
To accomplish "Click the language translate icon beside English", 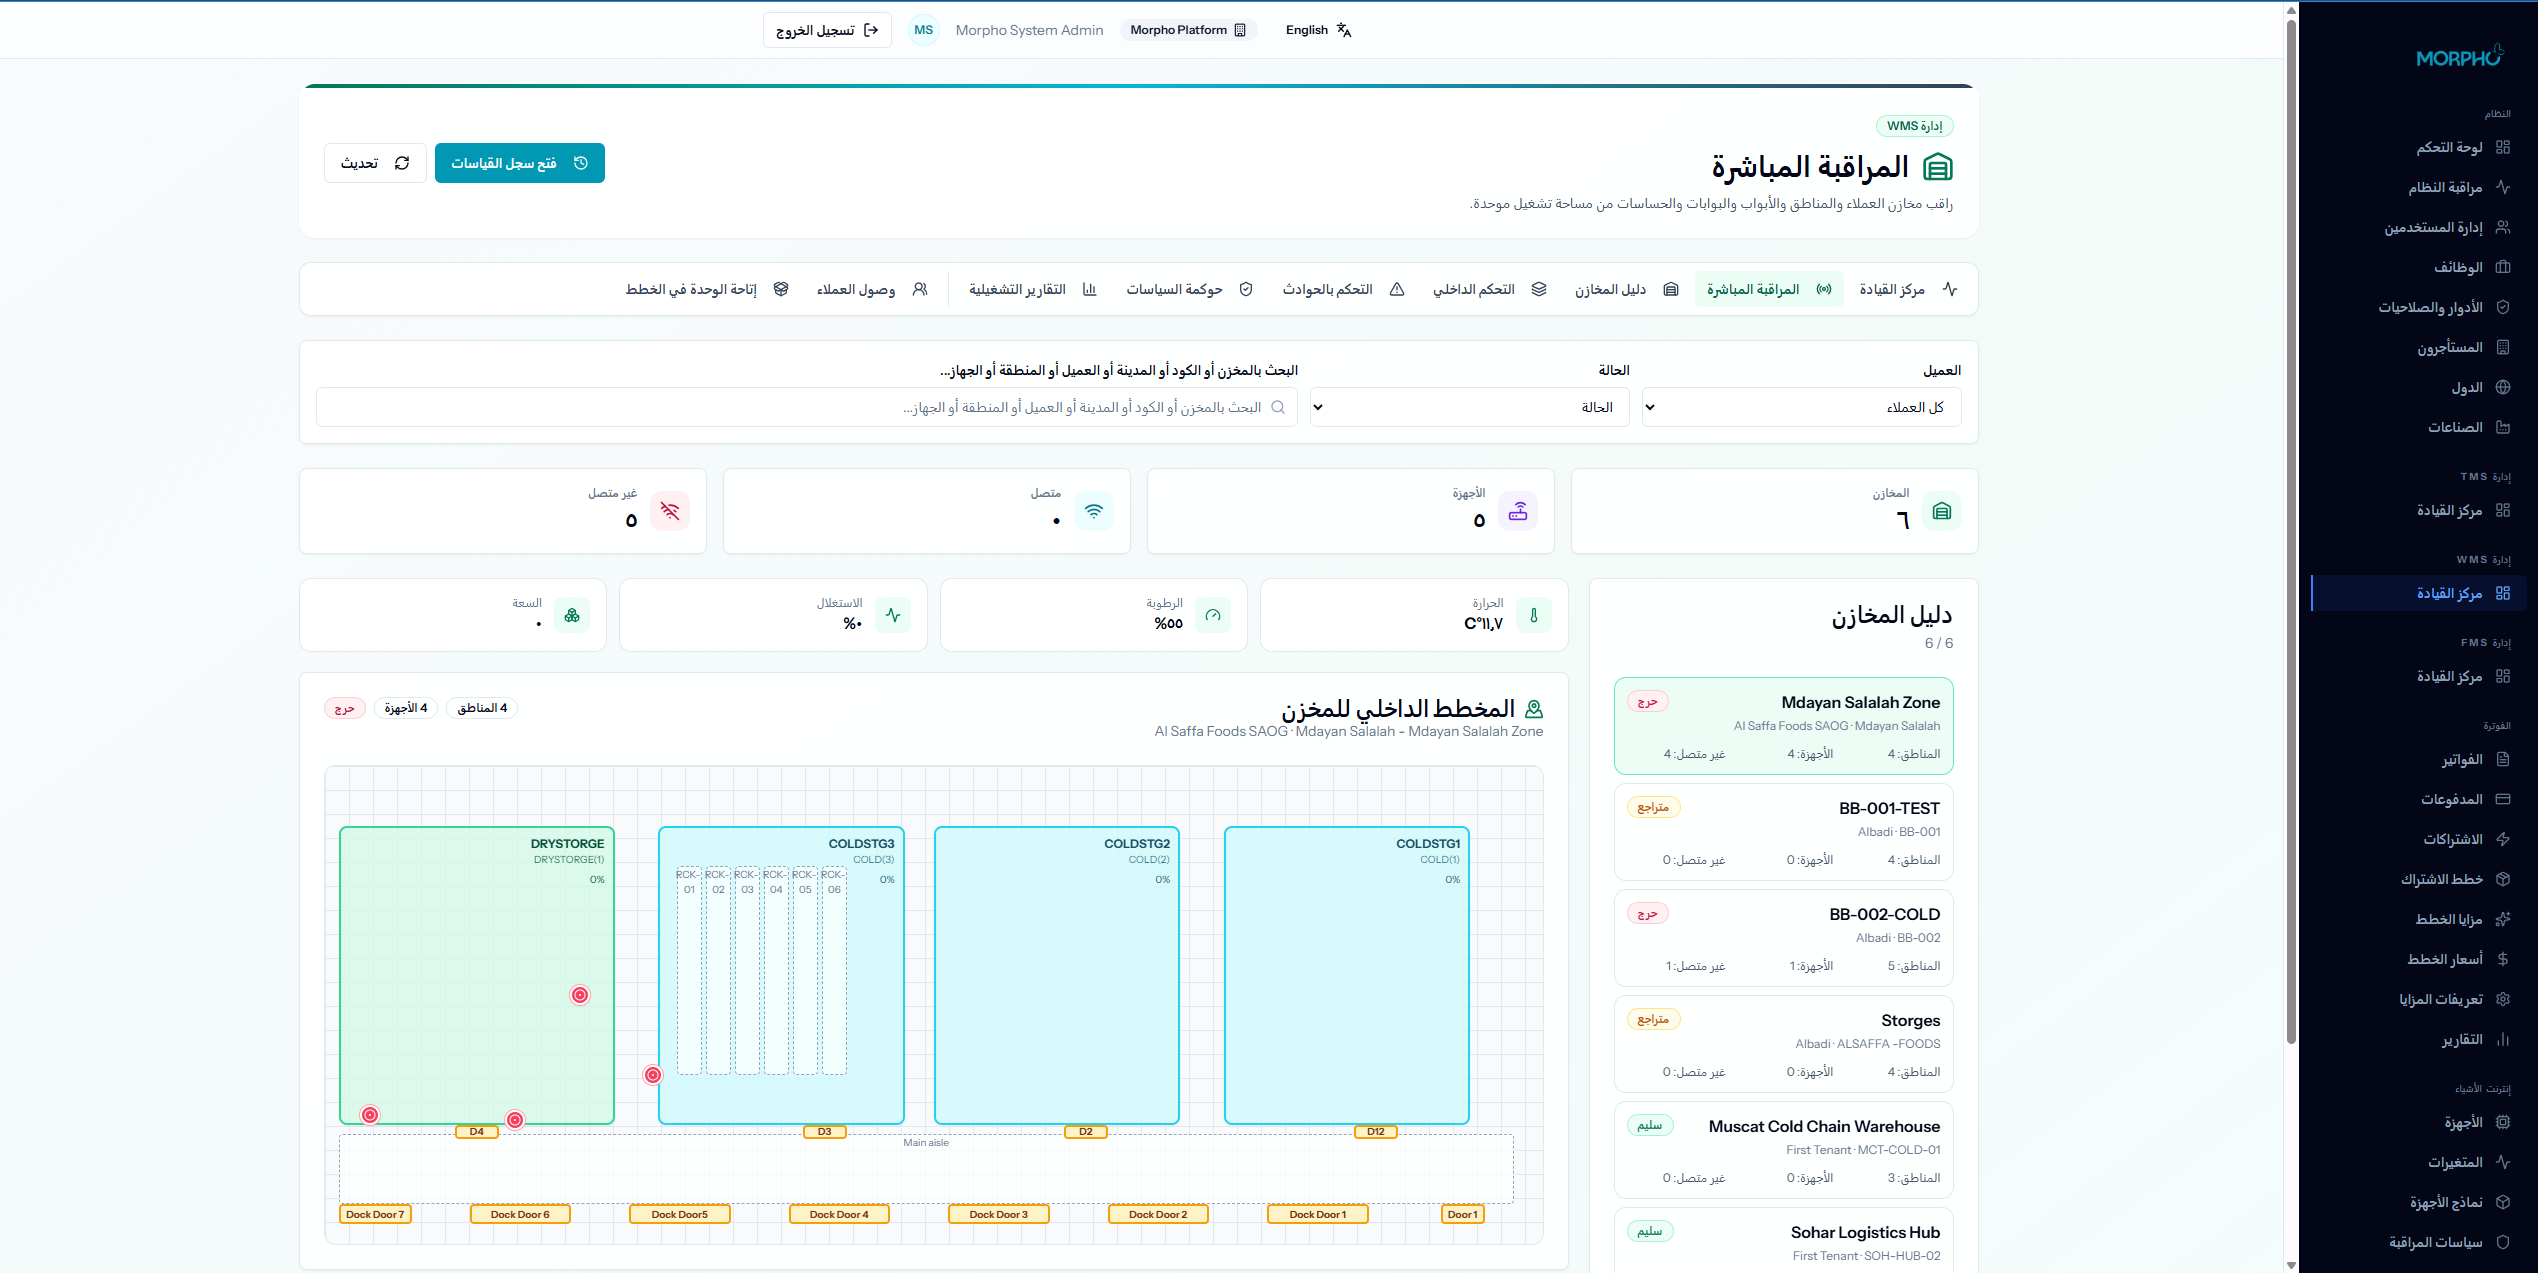I will (1343, 30).
